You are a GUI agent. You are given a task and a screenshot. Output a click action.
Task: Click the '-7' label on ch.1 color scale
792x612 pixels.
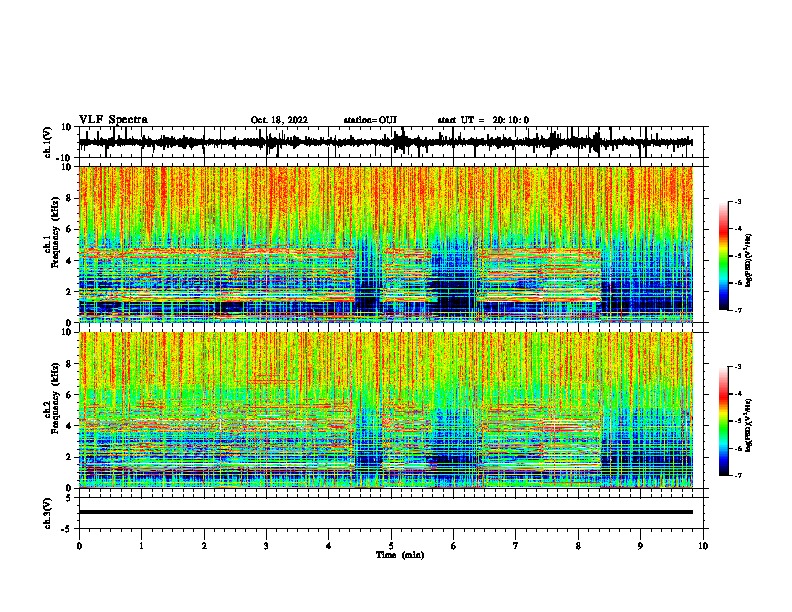point(738,310)
